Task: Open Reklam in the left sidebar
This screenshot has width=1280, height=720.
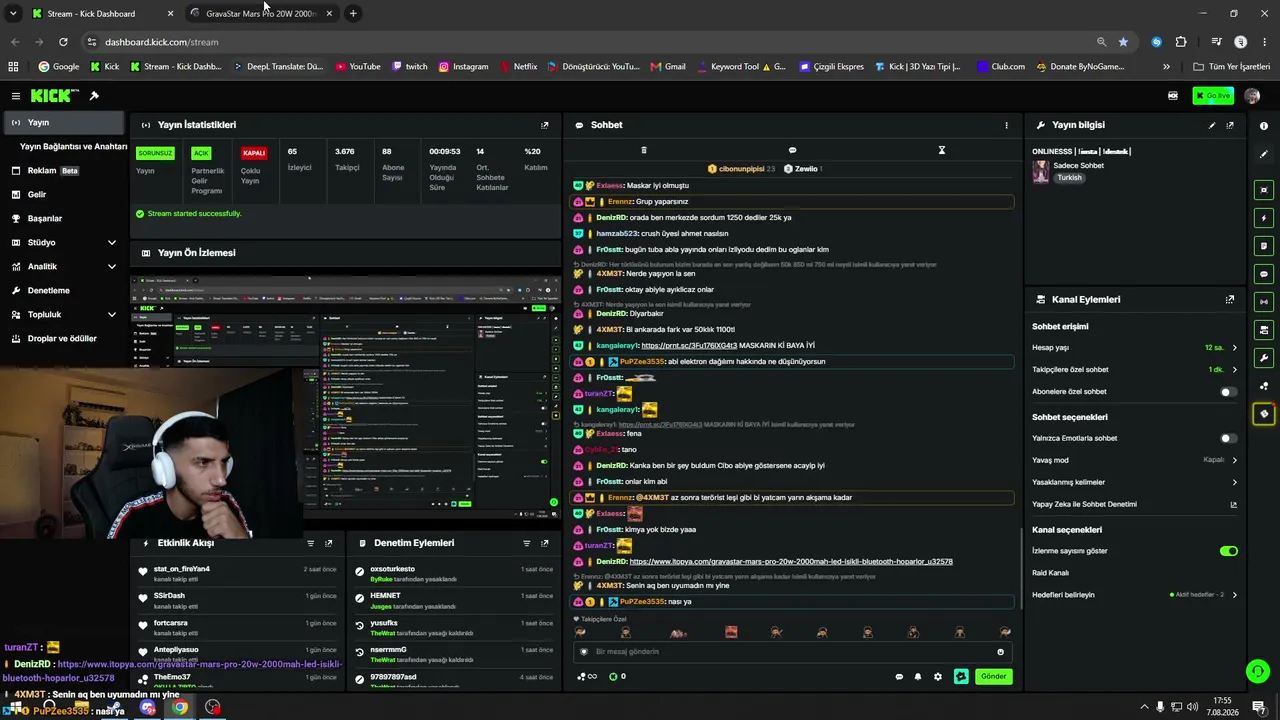Action: [x=65, y=171]
